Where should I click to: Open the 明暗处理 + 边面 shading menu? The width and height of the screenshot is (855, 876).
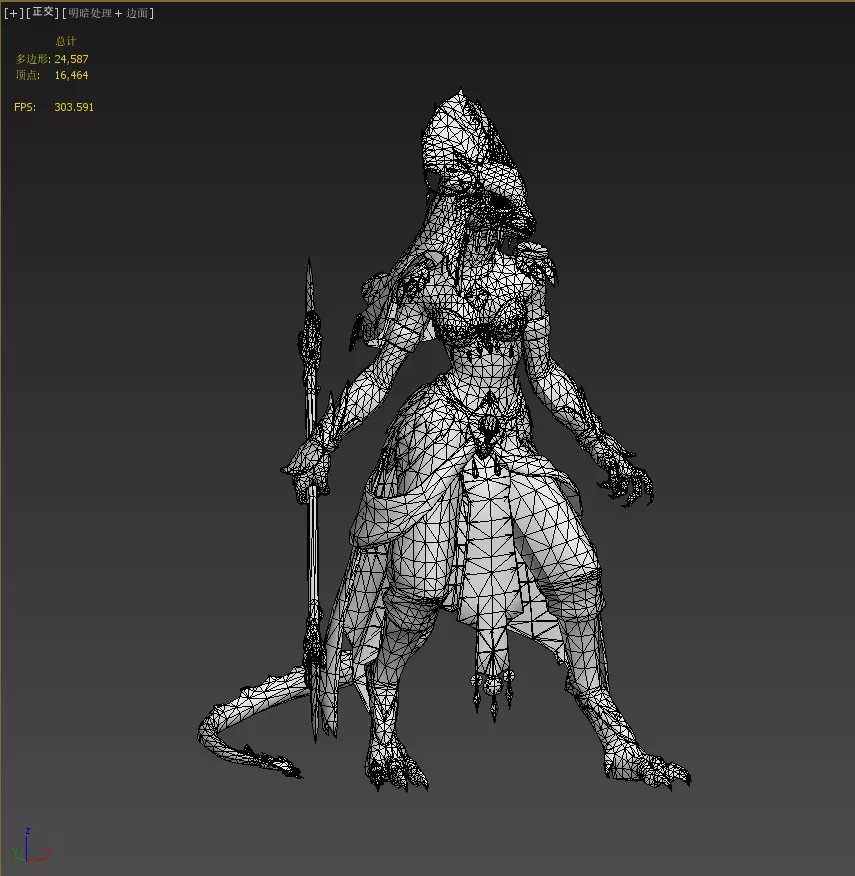pos(108,13)
